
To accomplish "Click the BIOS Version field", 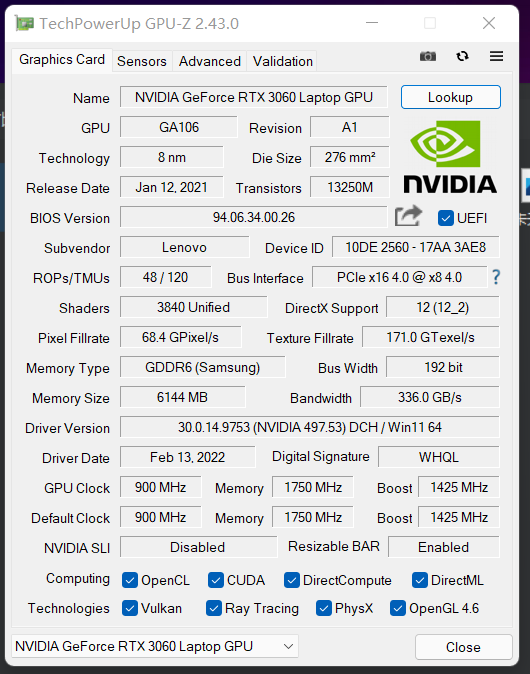I will tap(254, 217).
